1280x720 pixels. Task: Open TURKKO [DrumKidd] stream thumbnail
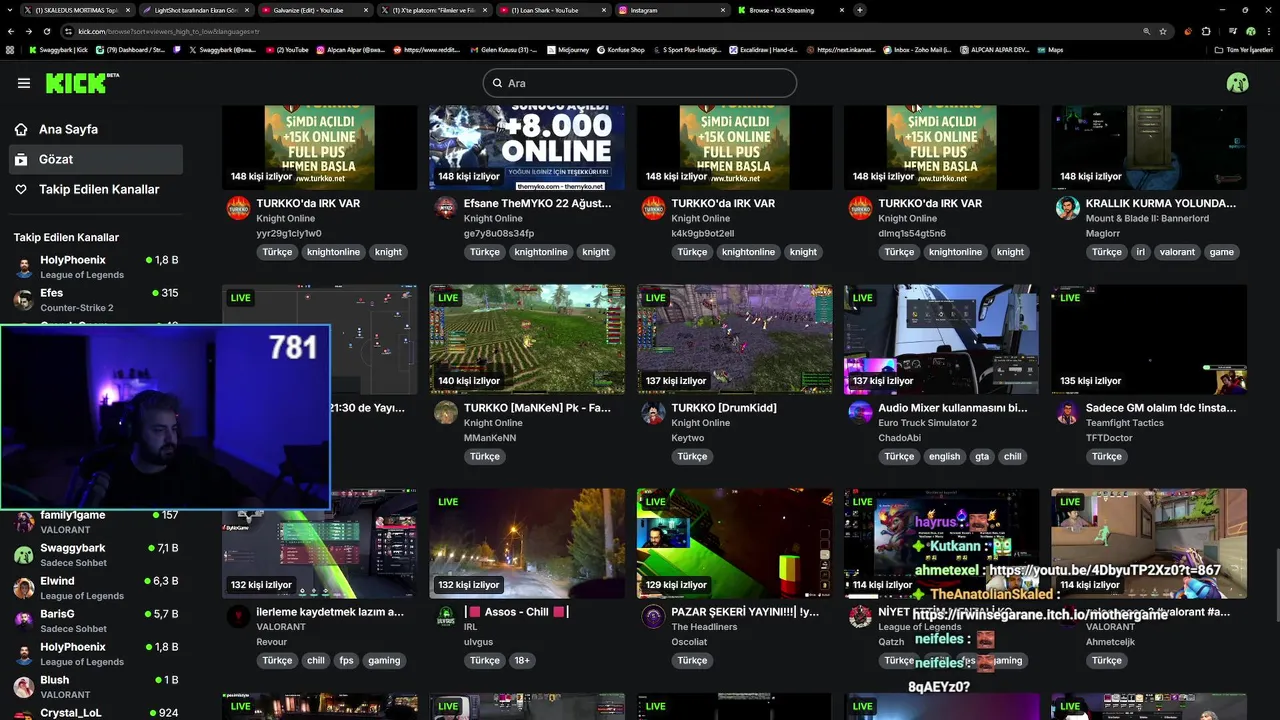coord(734,339)
